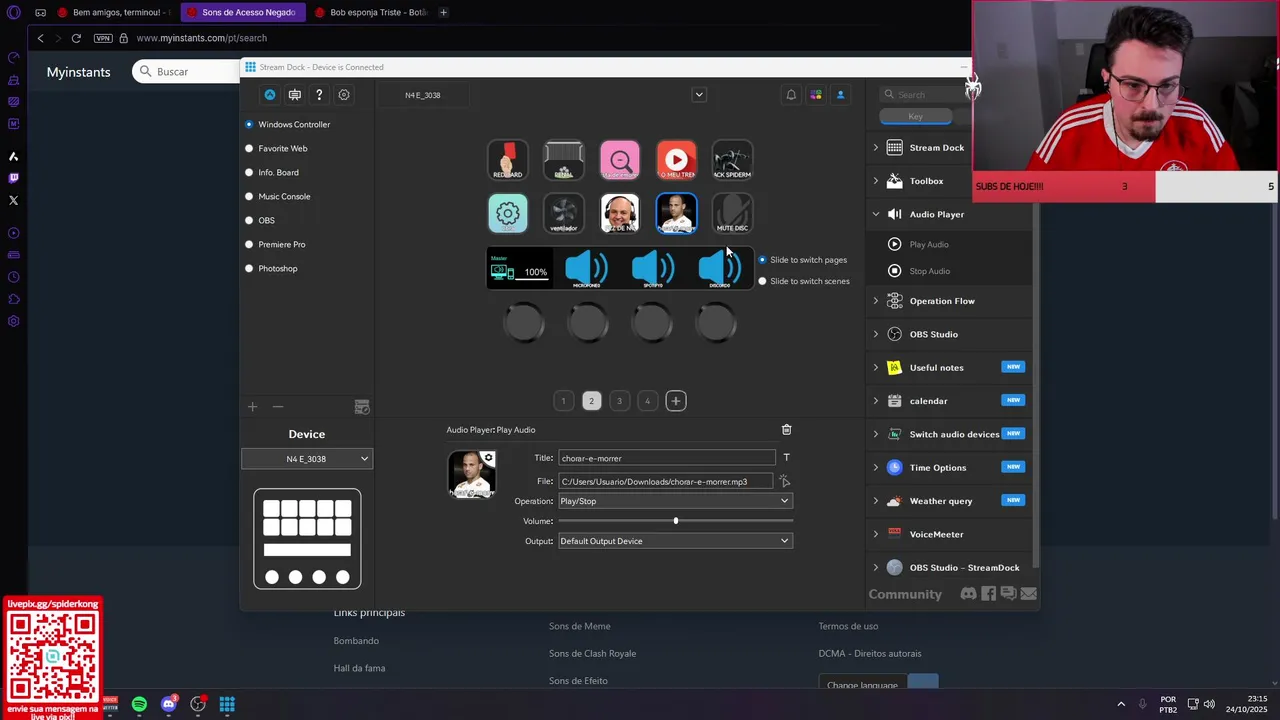The width and height of the screenshot is (1280, 720).
Task: Select the ventilador fan key
Action: coord(564,213)
